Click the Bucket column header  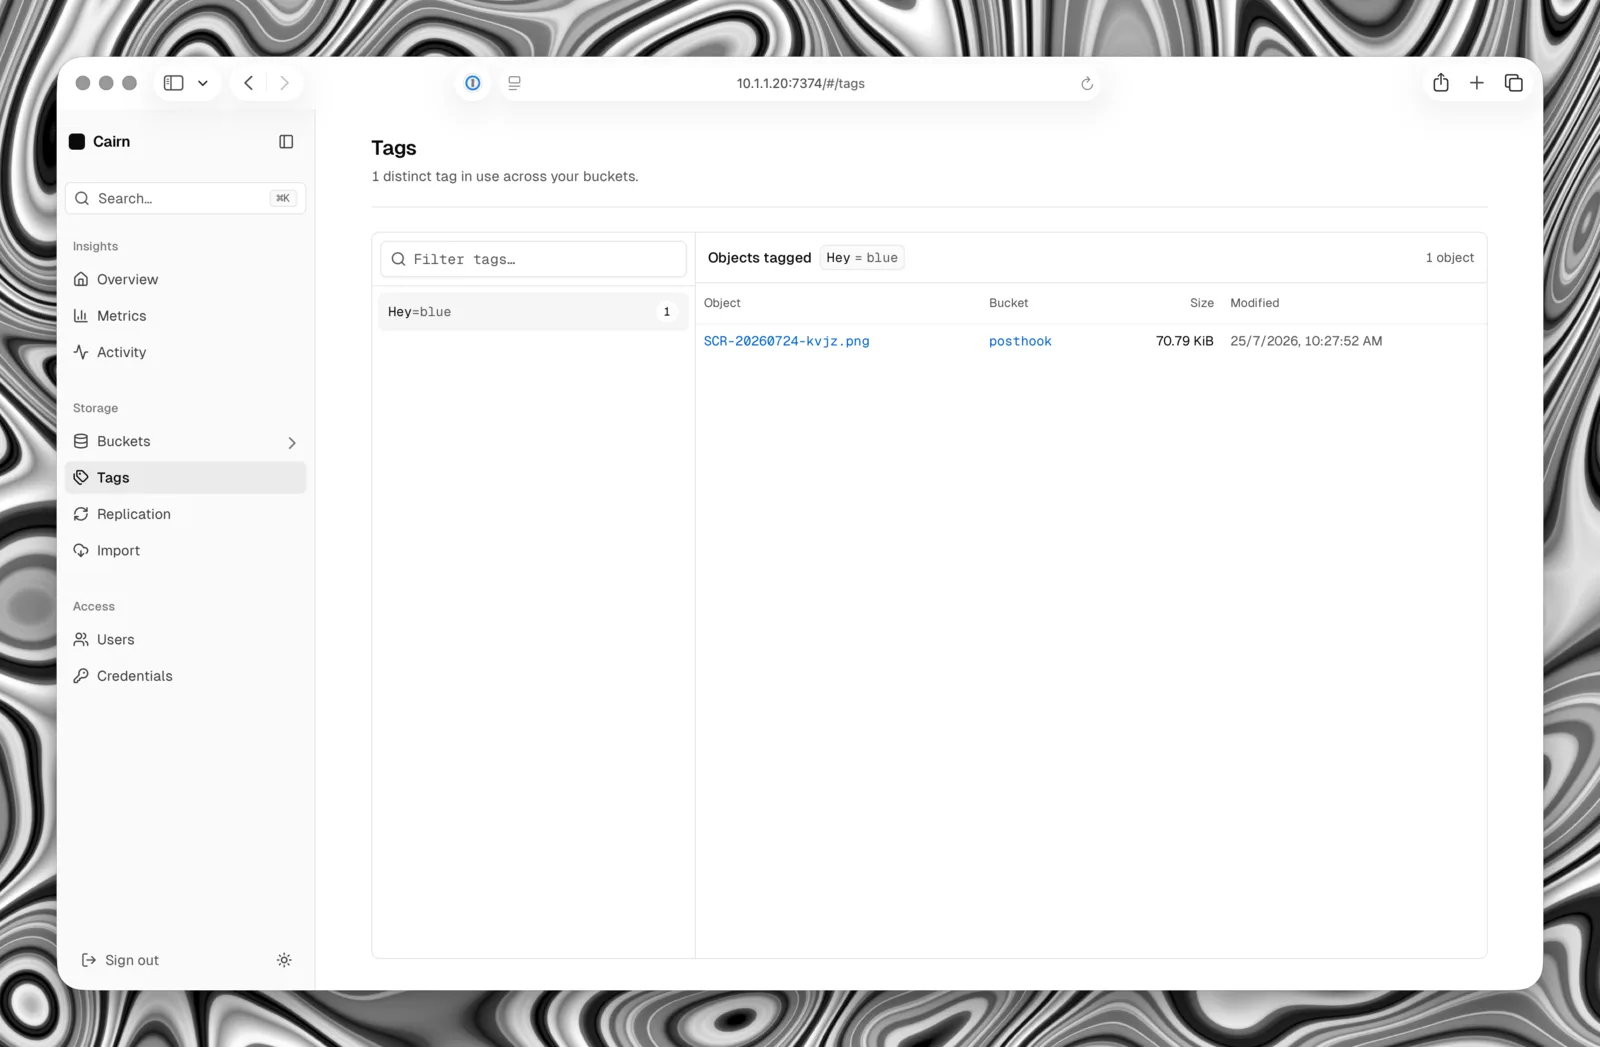pyautogui.click(x=1008, y=303)
